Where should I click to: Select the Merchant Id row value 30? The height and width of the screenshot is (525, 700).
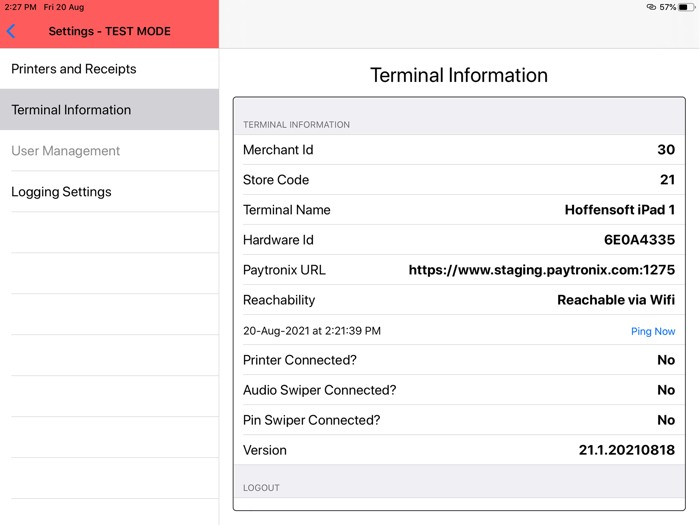(666, 150)
